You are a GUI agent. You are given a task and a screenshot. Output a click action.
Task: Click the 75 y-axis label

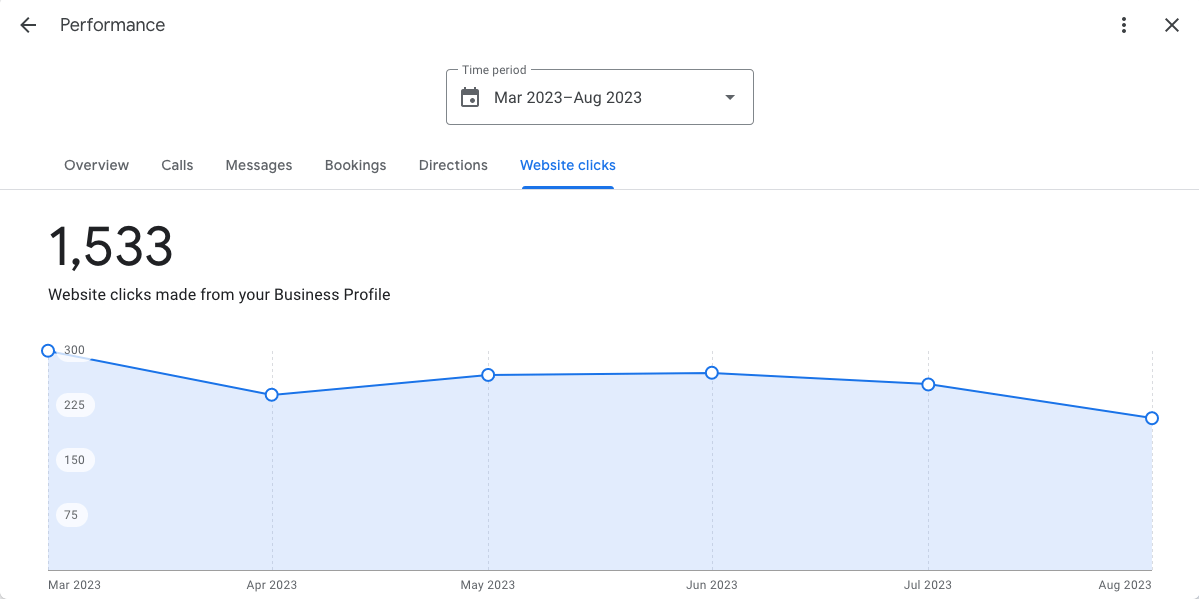pos(71,515)
